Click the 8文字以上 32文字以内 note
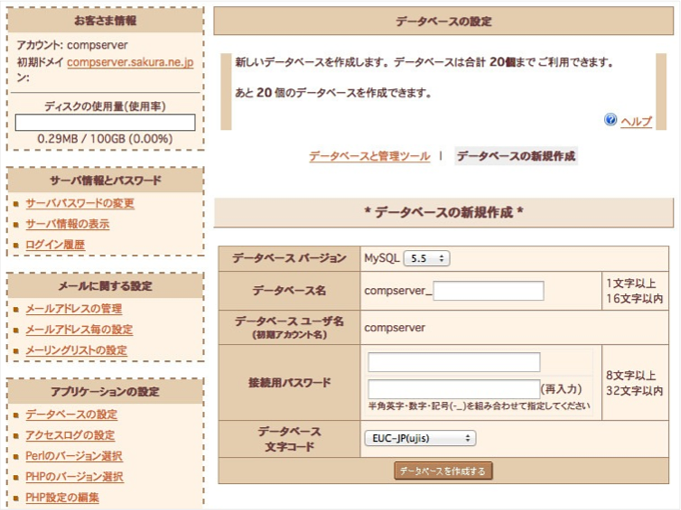 pos(635,383)
